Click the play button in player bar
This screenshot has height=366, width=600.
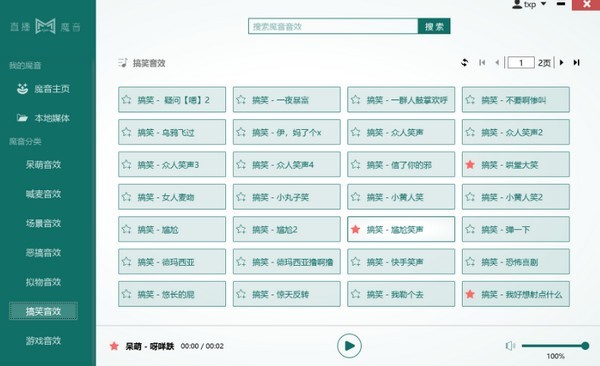[x=349, y=346]
